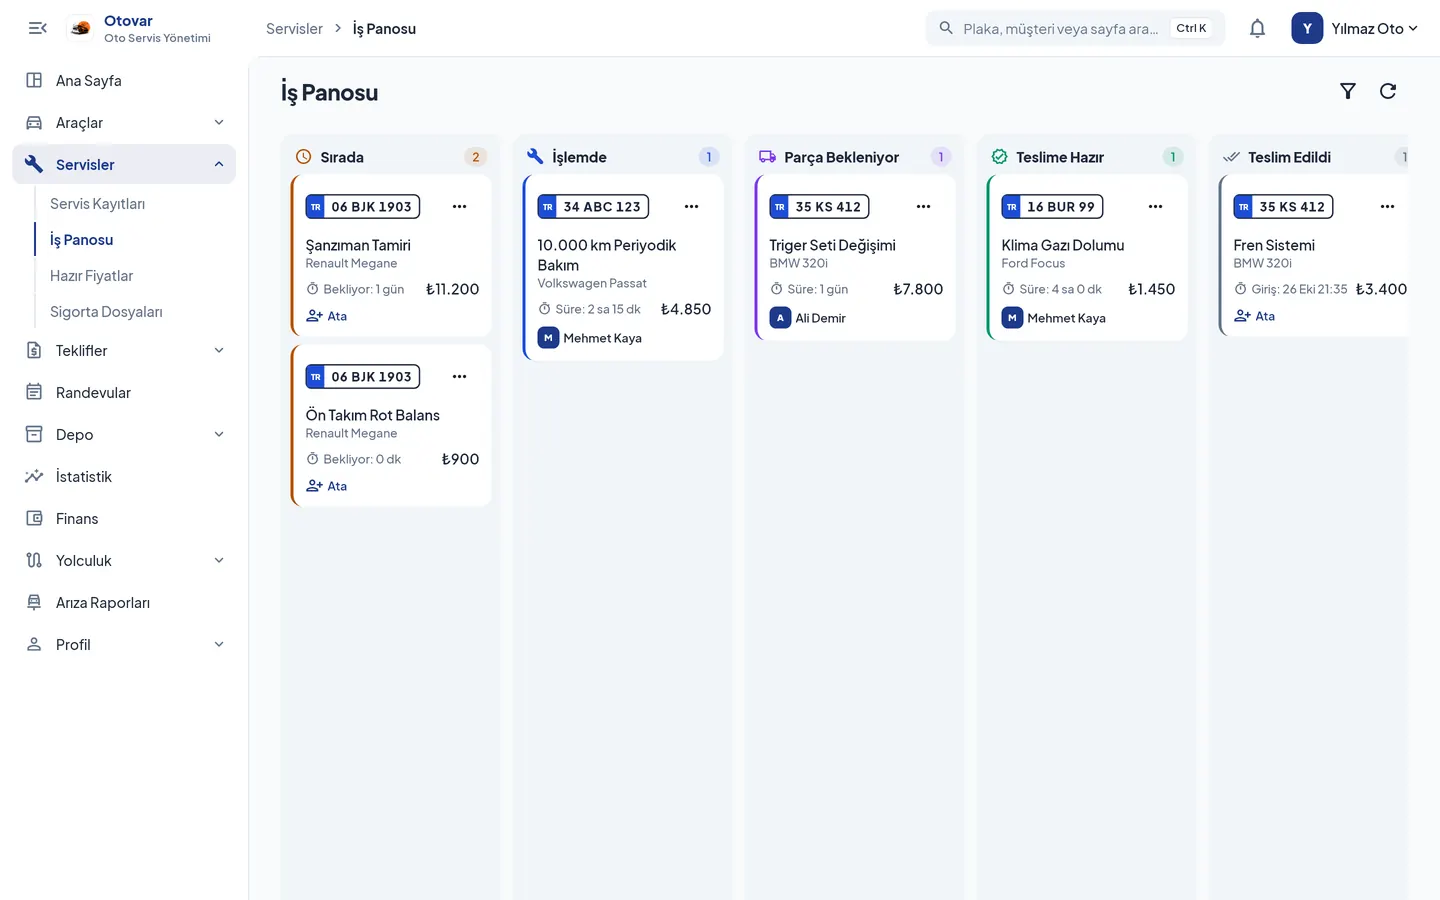Expand the Yolculuk submenu
This screenshot has height=900, width=1440.
tap(219, 560)
